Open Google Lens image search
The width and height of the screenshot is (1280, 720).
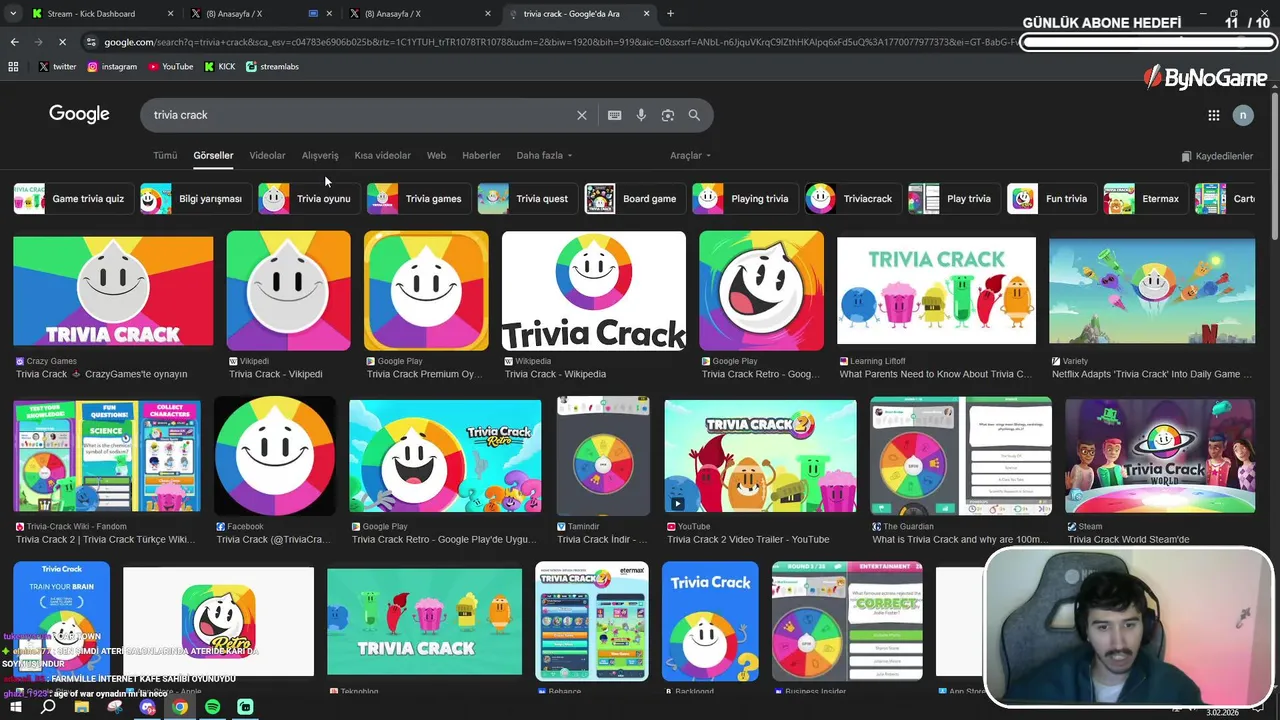tap(668, 115)
